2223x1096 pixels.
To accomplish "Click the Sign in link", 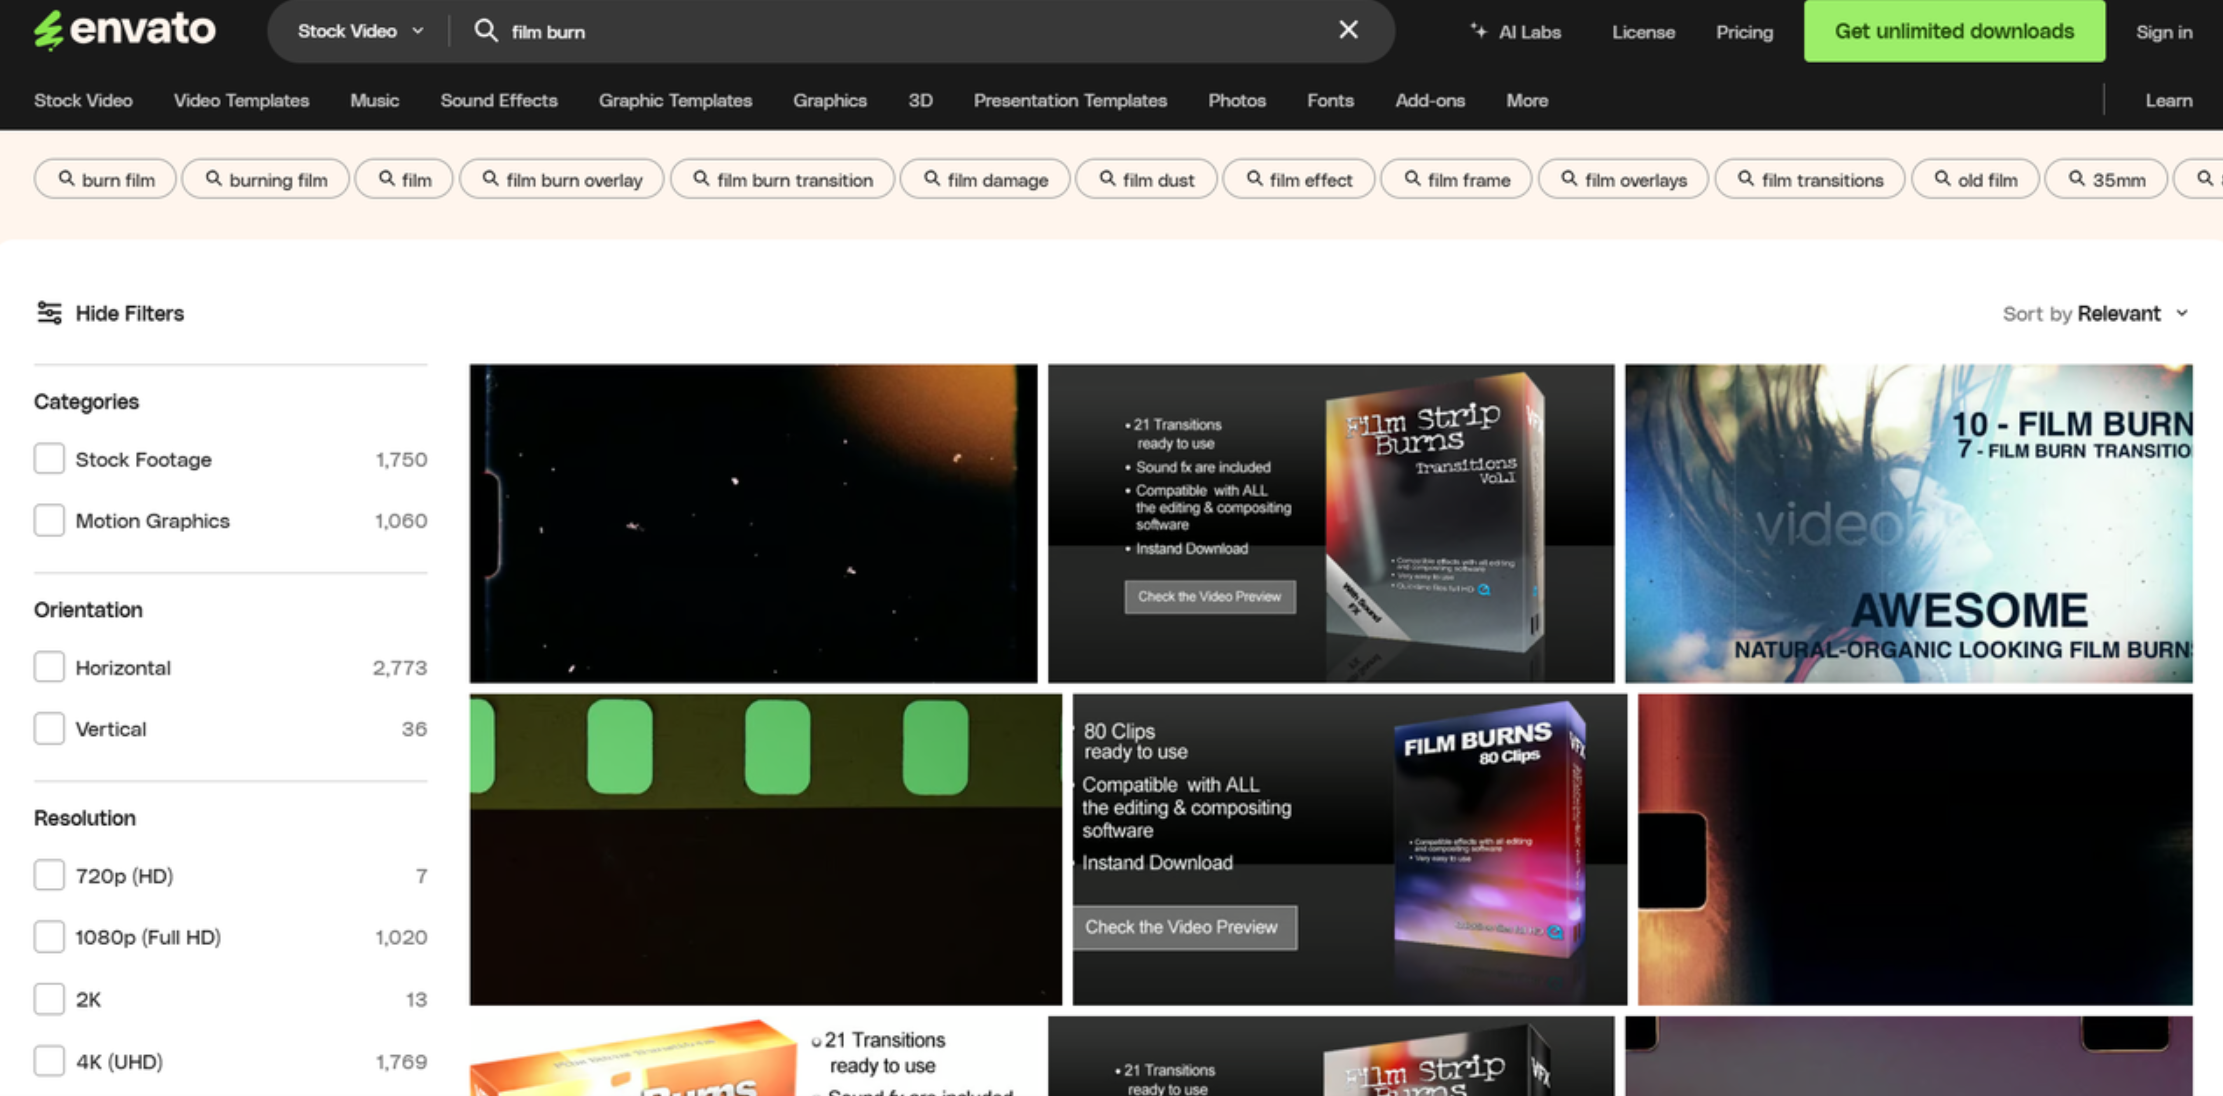I will point(2164,32).
